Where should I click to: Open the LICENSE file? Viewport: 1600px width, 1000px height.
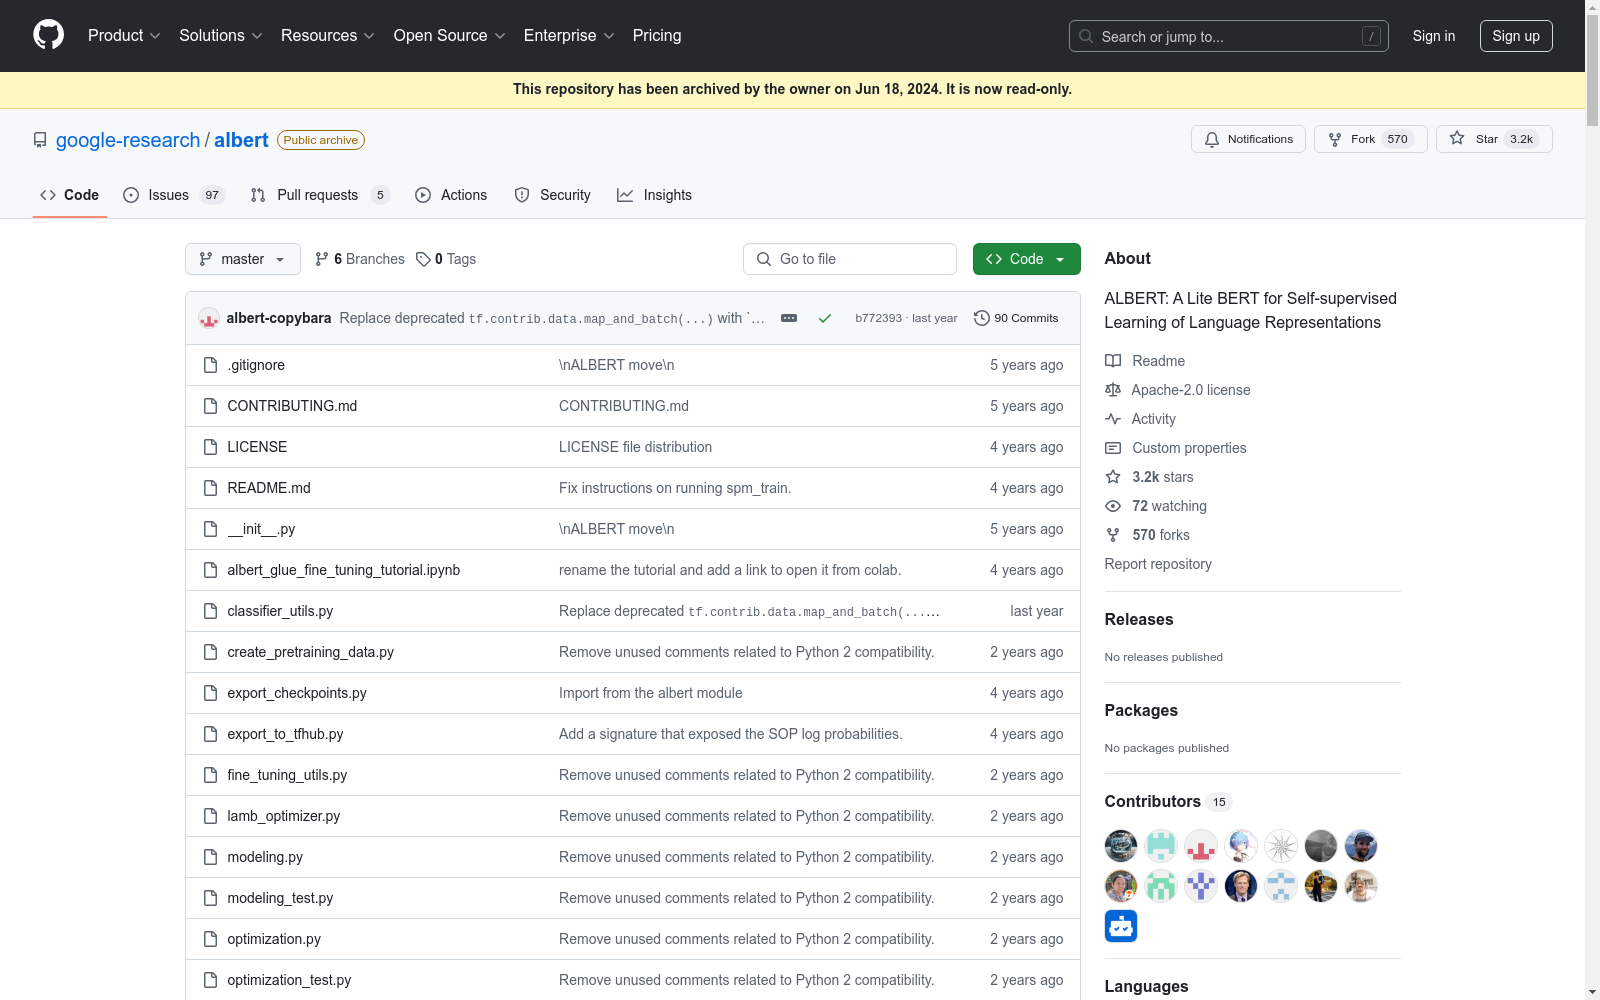coord(257,447)
